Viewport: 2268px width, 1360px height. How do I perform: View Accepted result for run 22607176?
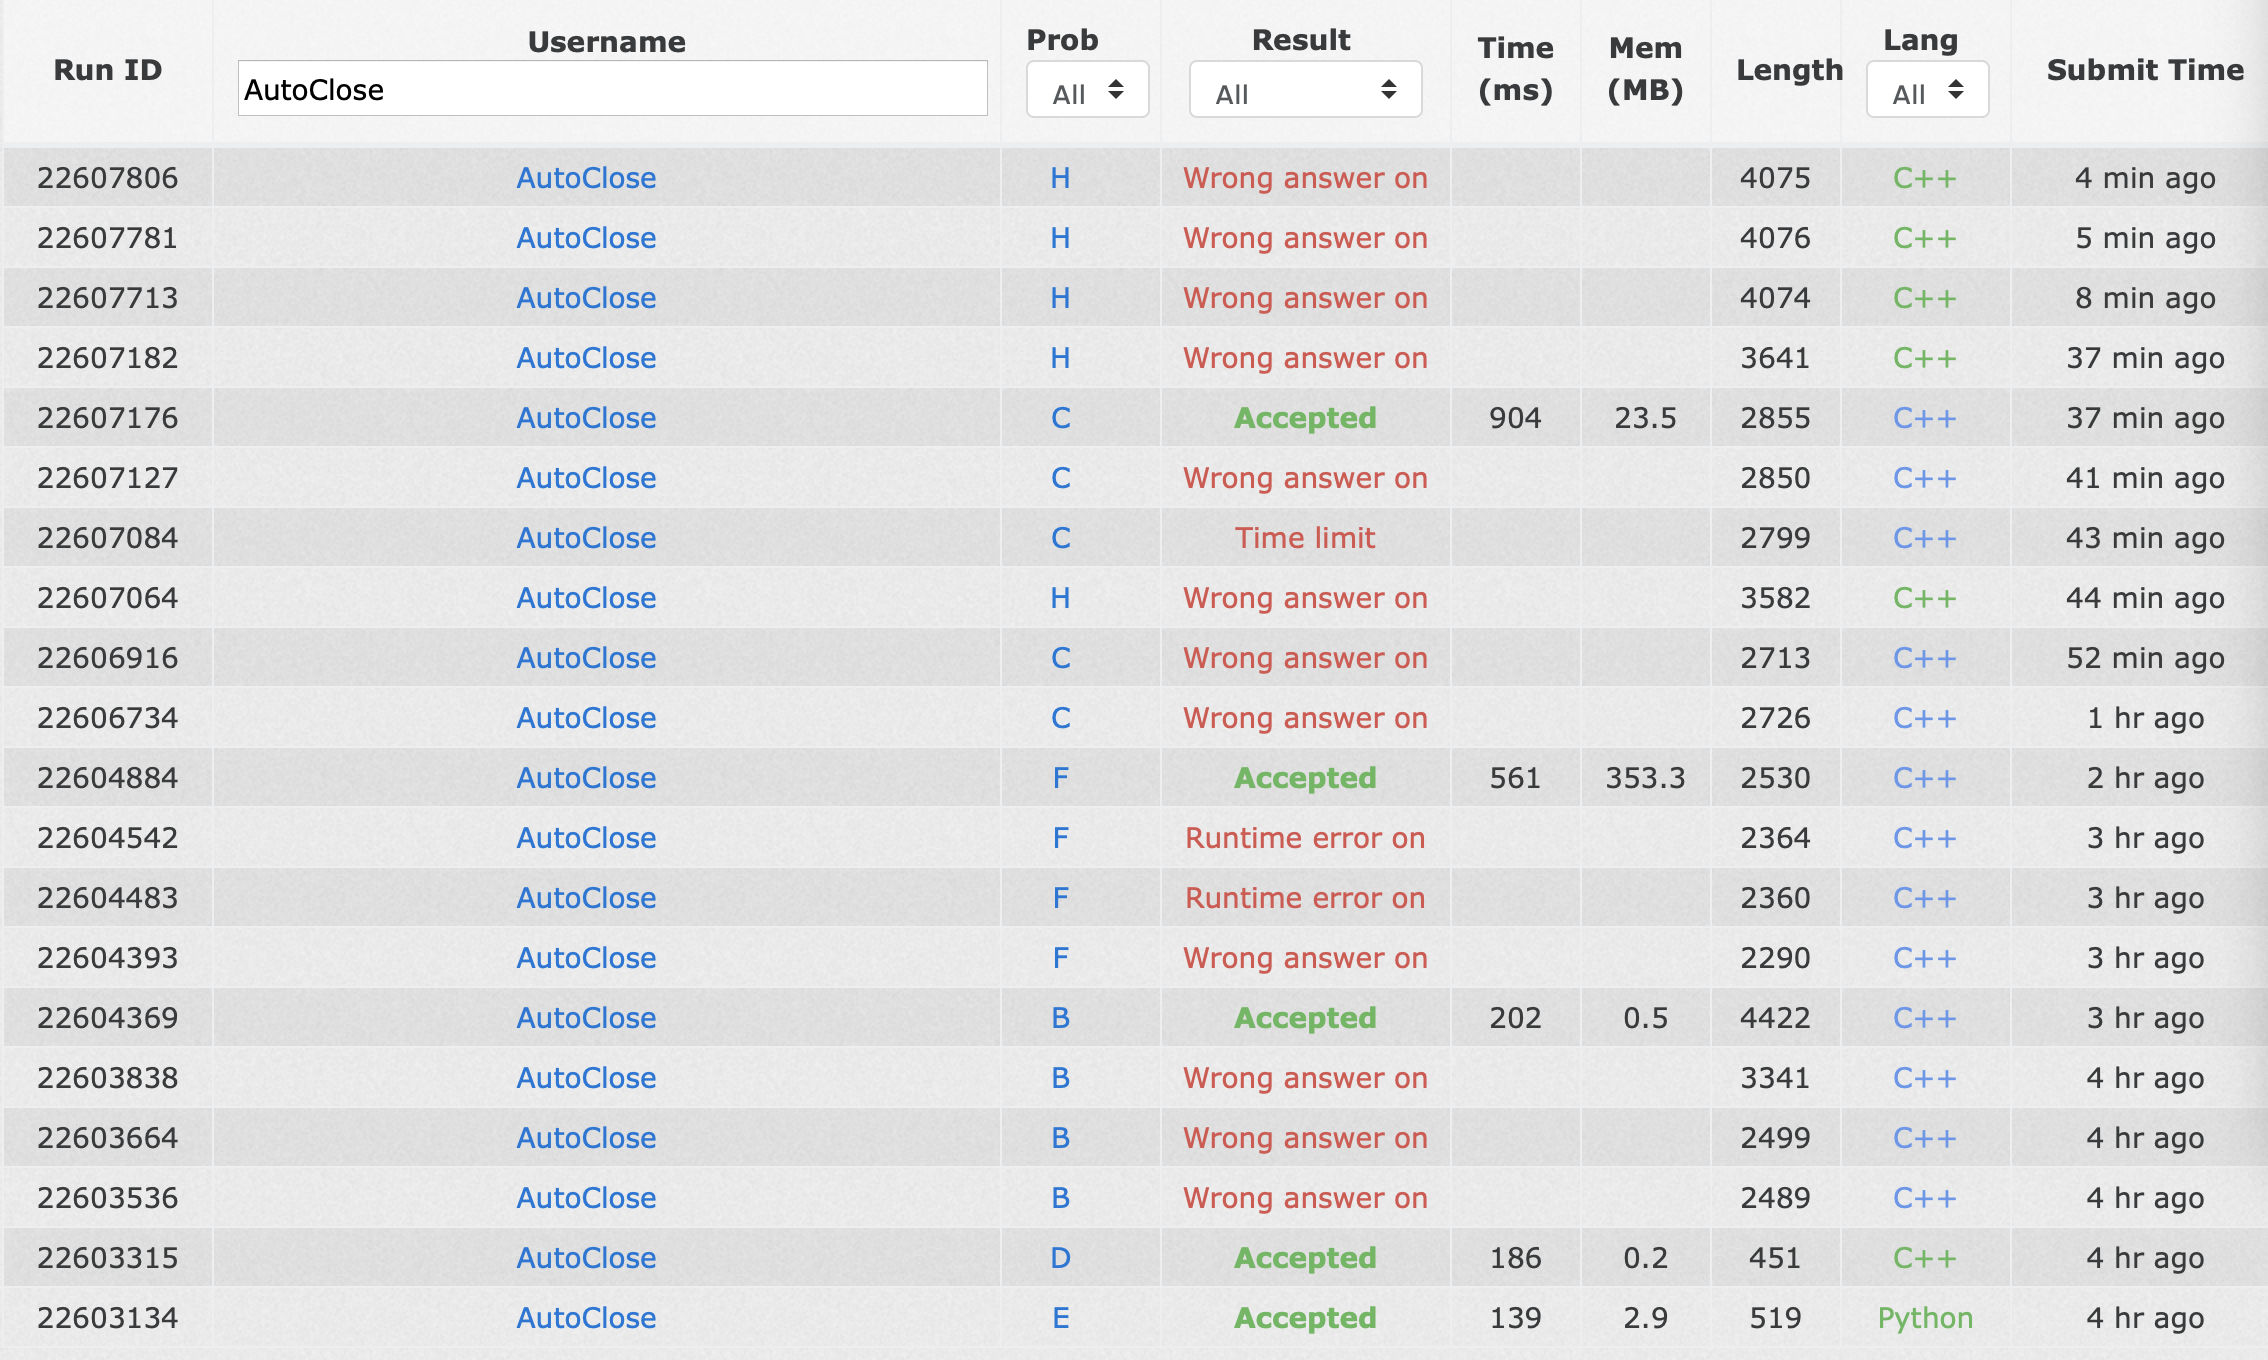coord(1304,418)
